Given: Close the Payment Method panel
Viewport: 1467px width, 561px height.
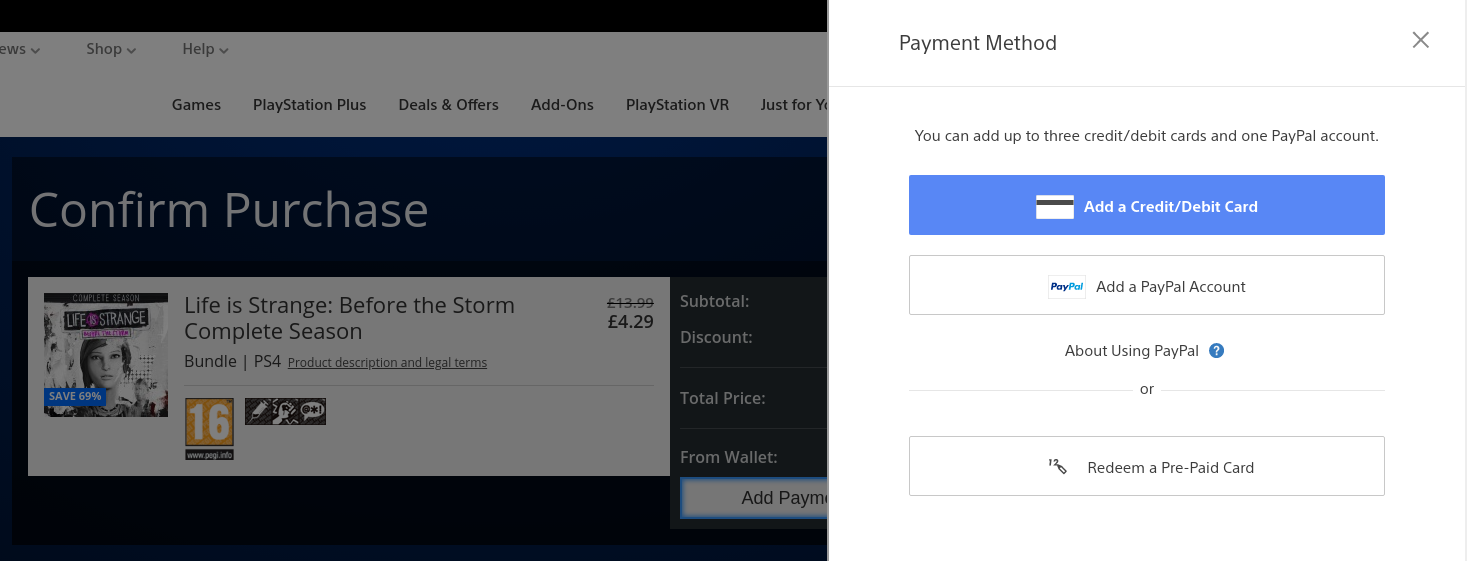Looking at the screenshot, I should coord(1420,40).
